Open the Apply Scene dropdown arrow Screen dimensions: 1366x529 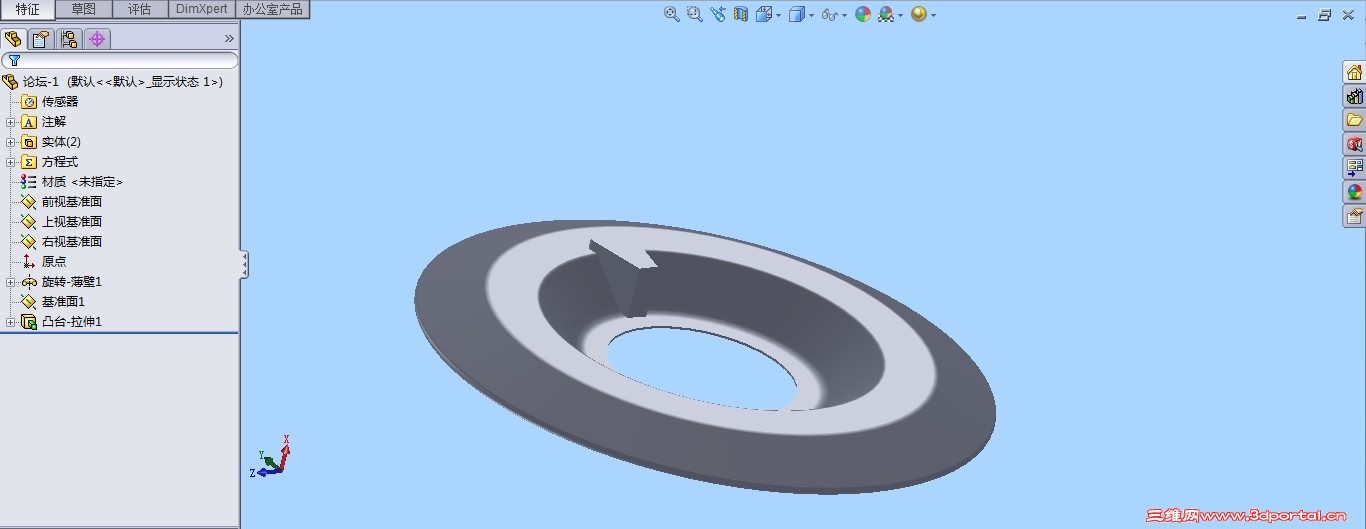[x=900, y=15]
